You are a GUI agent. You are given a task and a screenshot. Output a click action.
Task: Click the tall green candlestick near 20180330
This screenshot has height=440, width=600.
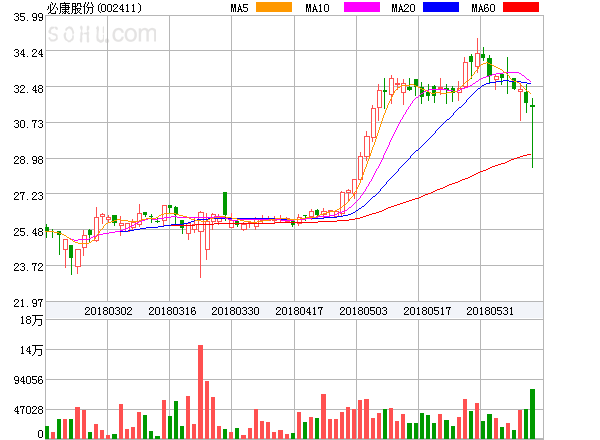click(x=225, y=204)
